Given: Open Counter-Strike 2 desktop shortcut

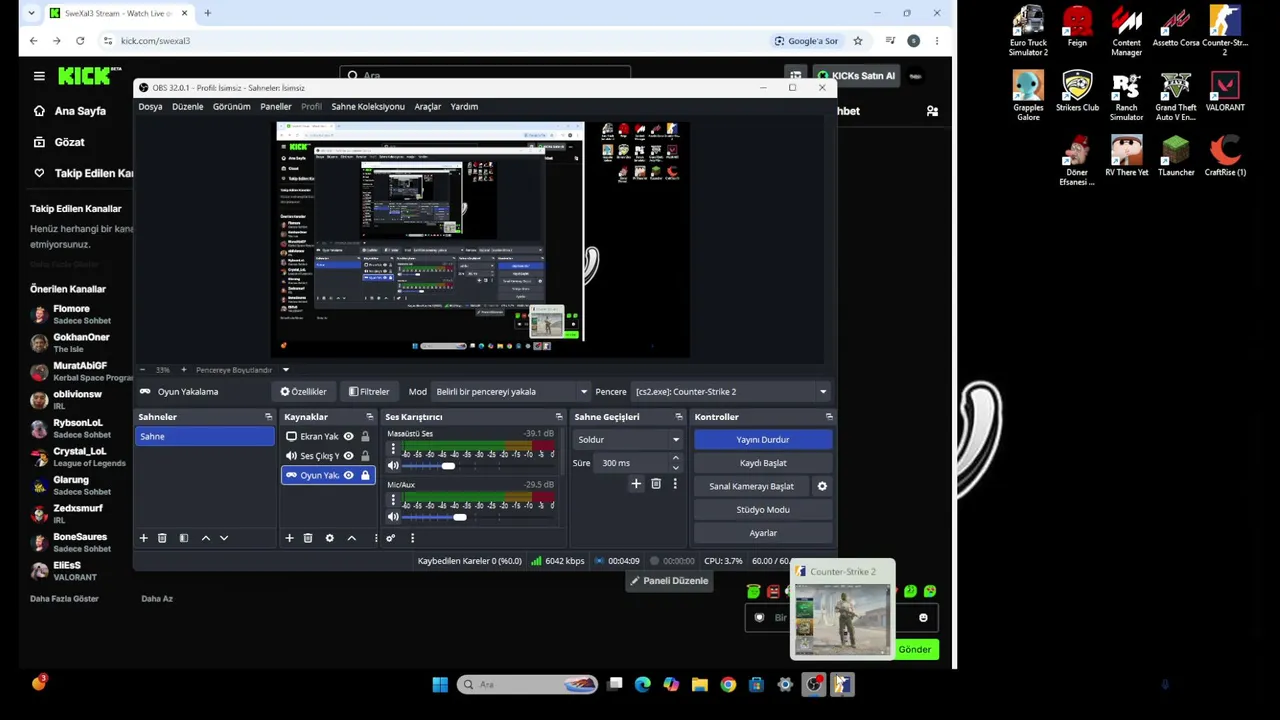Looking at the screenshot, I should [1225, 30].
